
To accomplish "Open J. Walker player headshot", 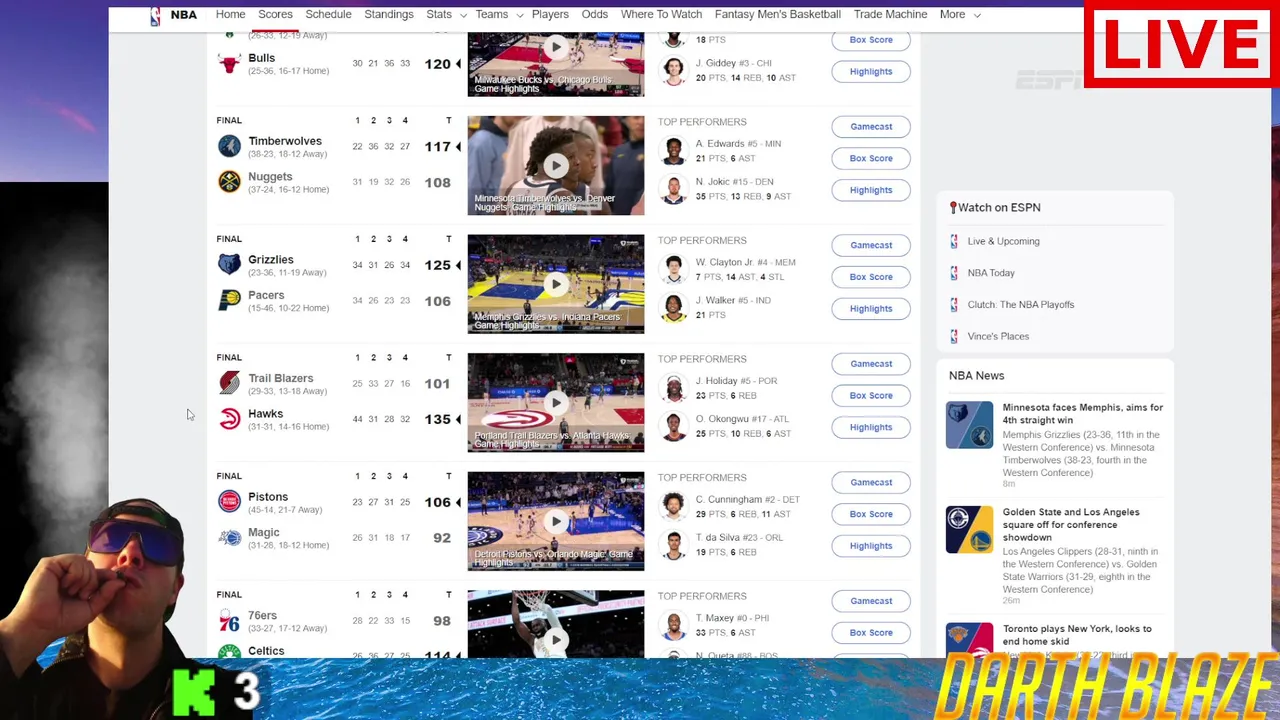I will pyautogui.click(x=674, y=307).
